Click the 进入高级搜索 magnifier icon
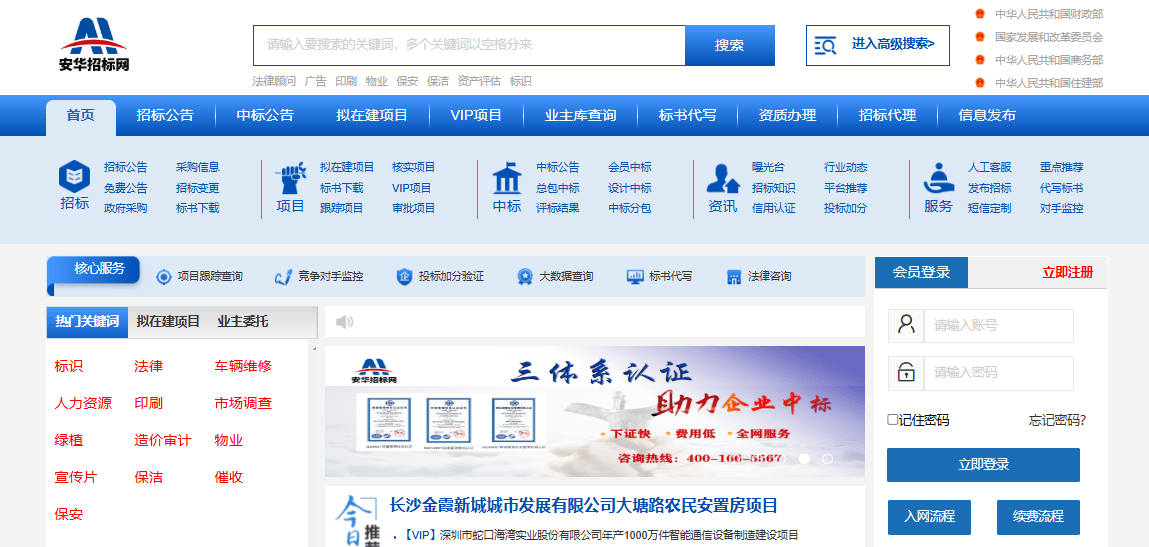The height and width of the screenshot is (547, 1149). [825, 45]
